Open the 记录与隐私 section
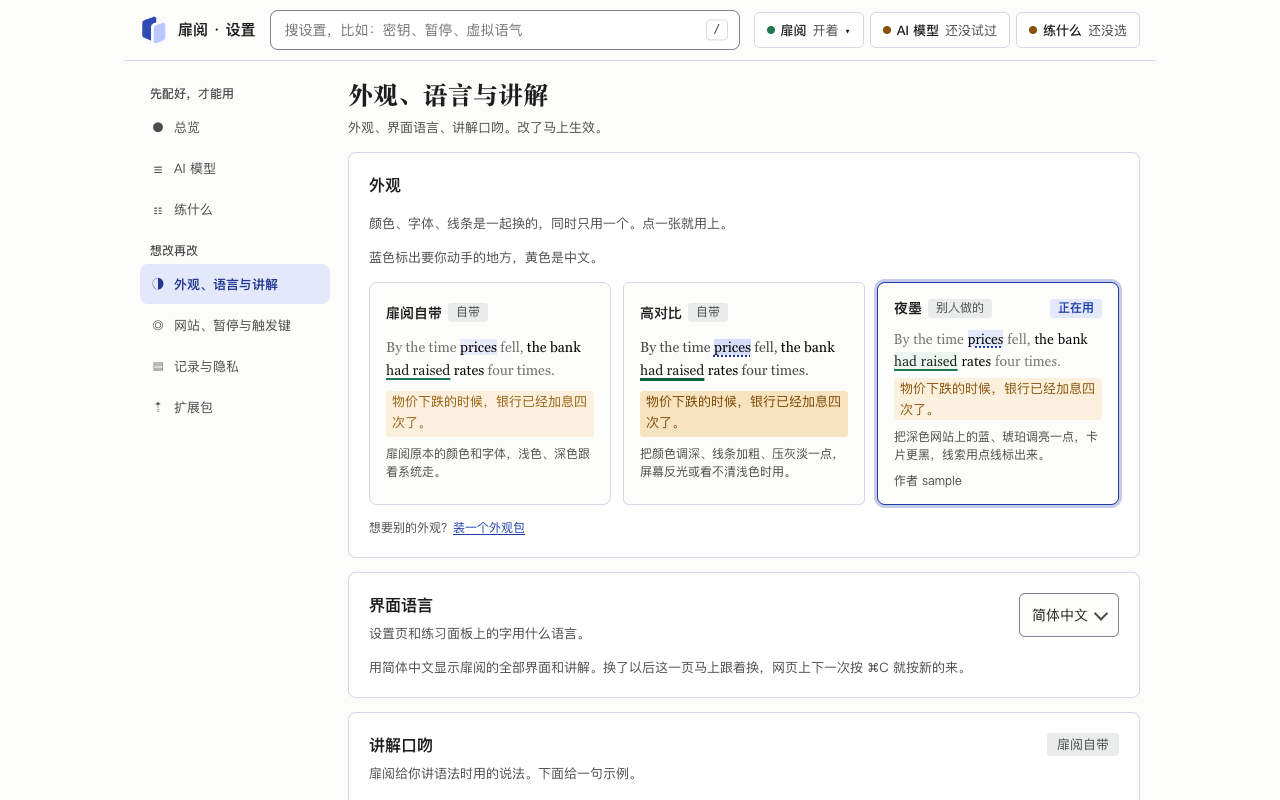 pos(235,366)
